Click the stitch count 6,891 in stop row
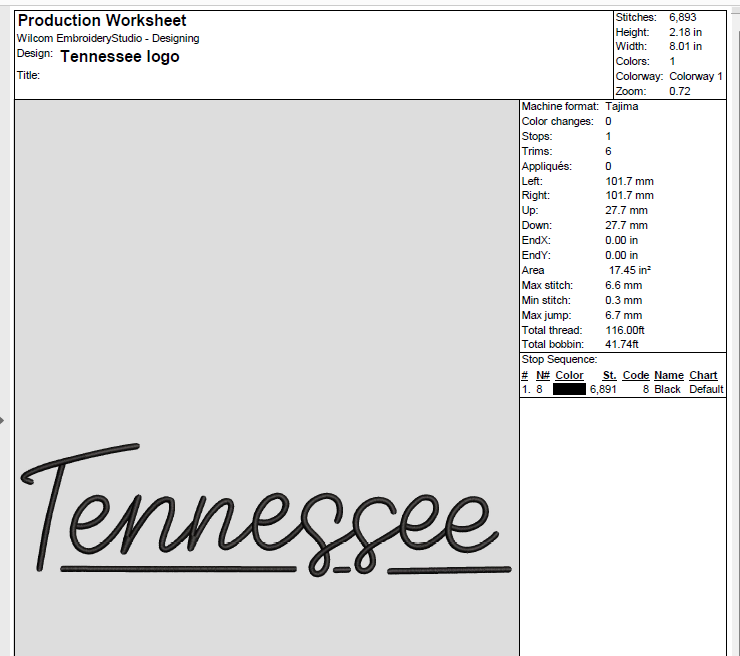Image resolution: width=740 pixels, height=656 pixels. (603, 389)
